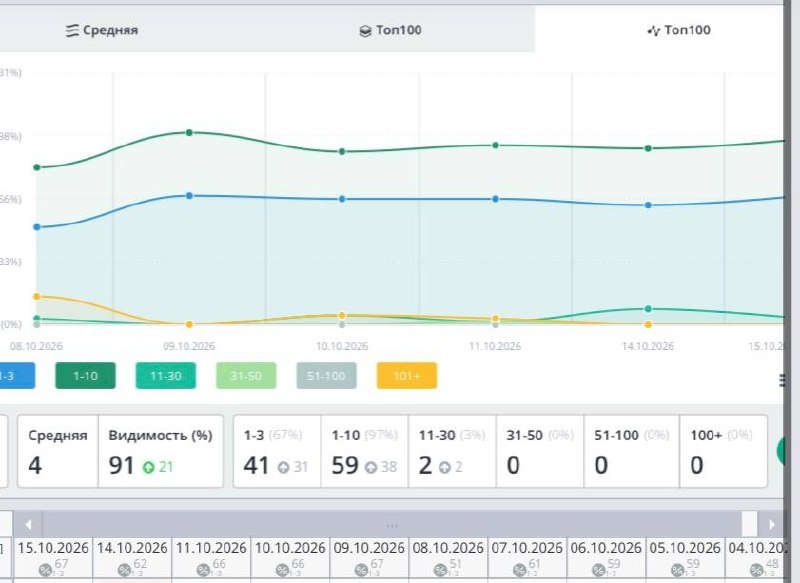Click the gray up-arrow next to 38
Screen dimensions: 800x583
[371, 467]
